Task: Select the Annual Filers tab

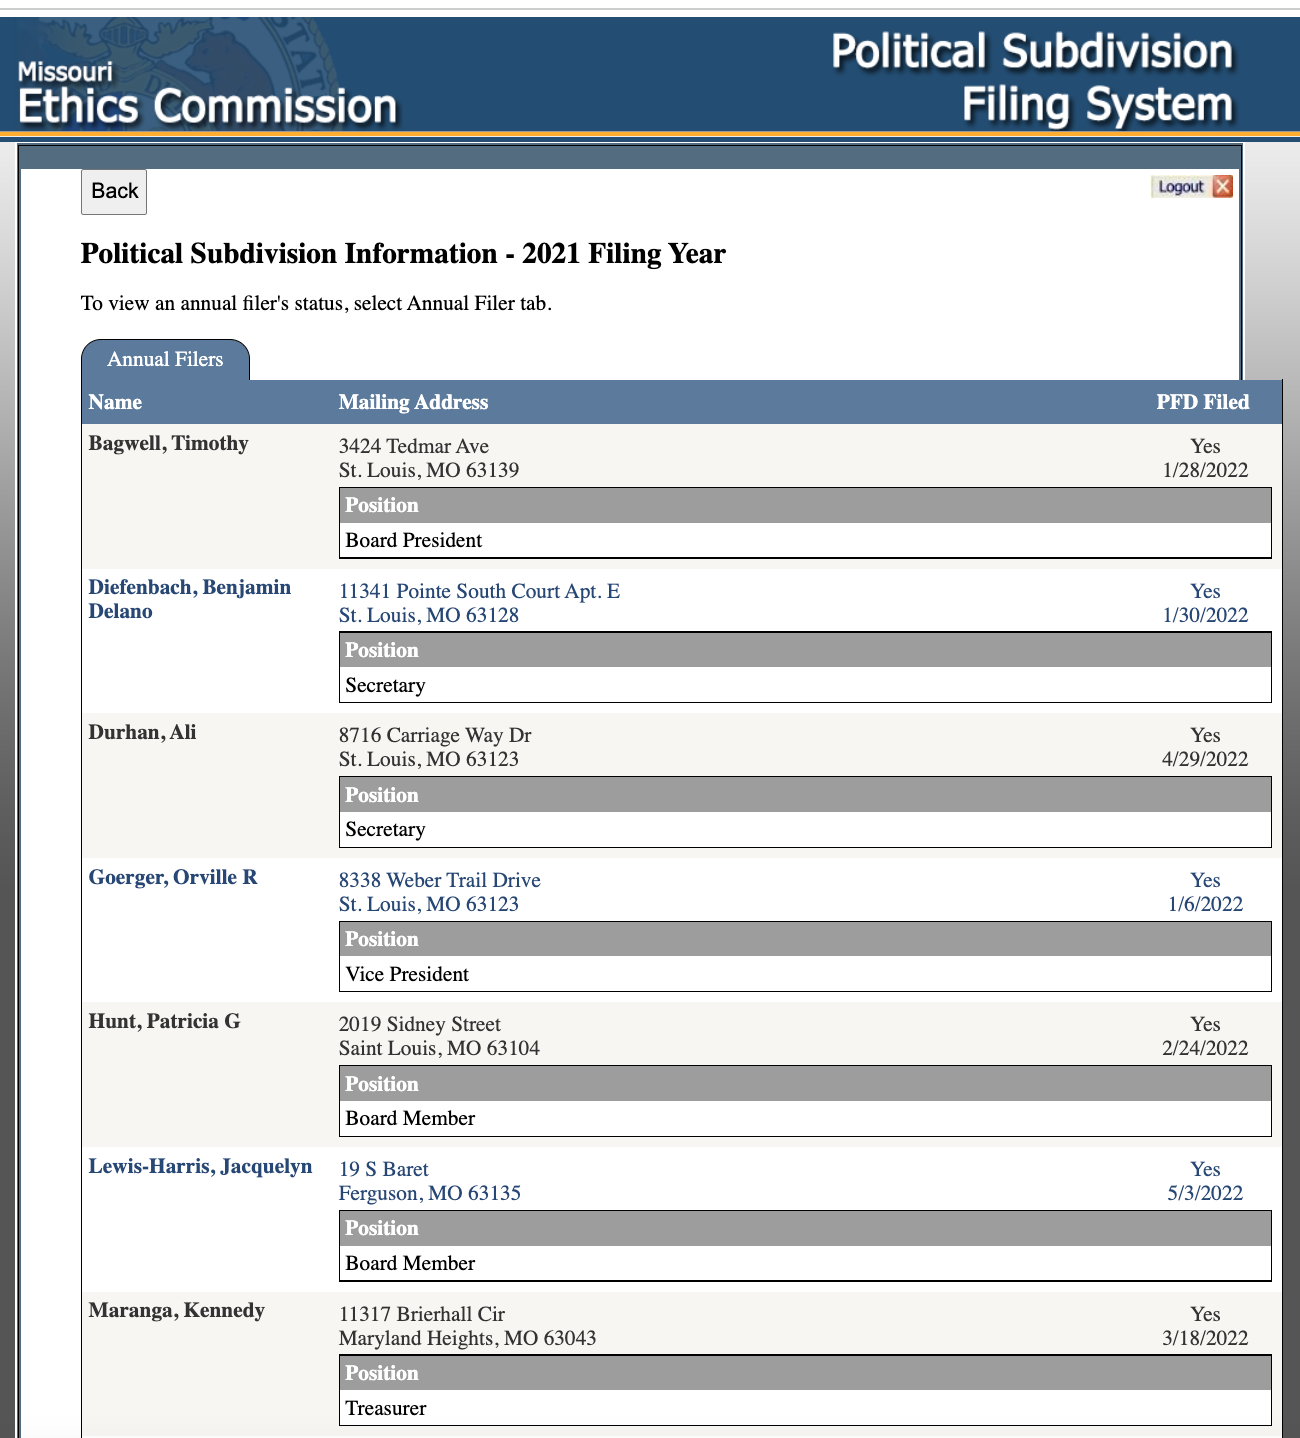Action: 165,360
